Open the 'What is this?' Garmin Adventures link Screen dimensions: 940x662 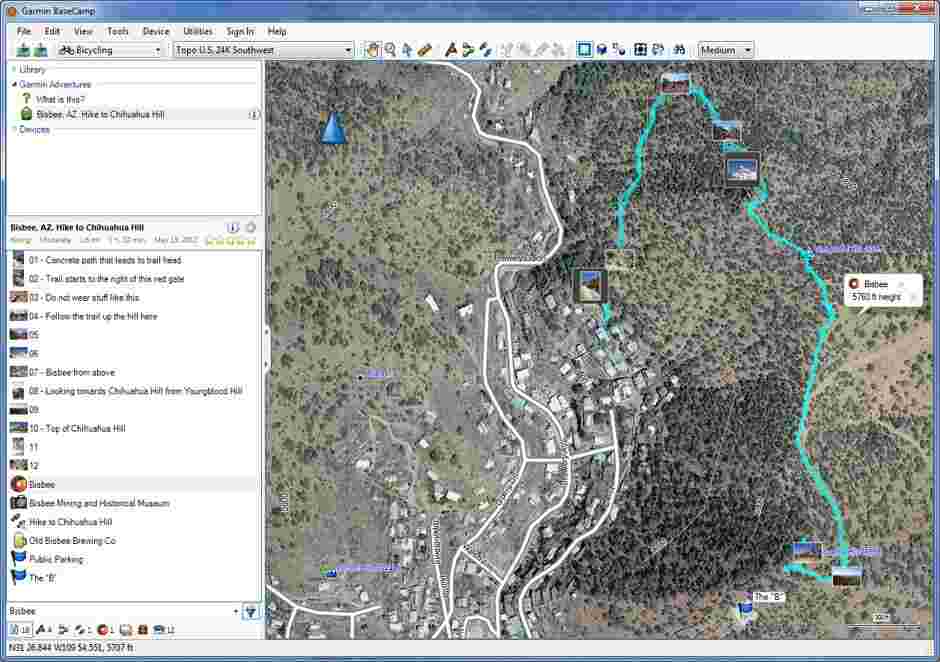pos(60,99)
